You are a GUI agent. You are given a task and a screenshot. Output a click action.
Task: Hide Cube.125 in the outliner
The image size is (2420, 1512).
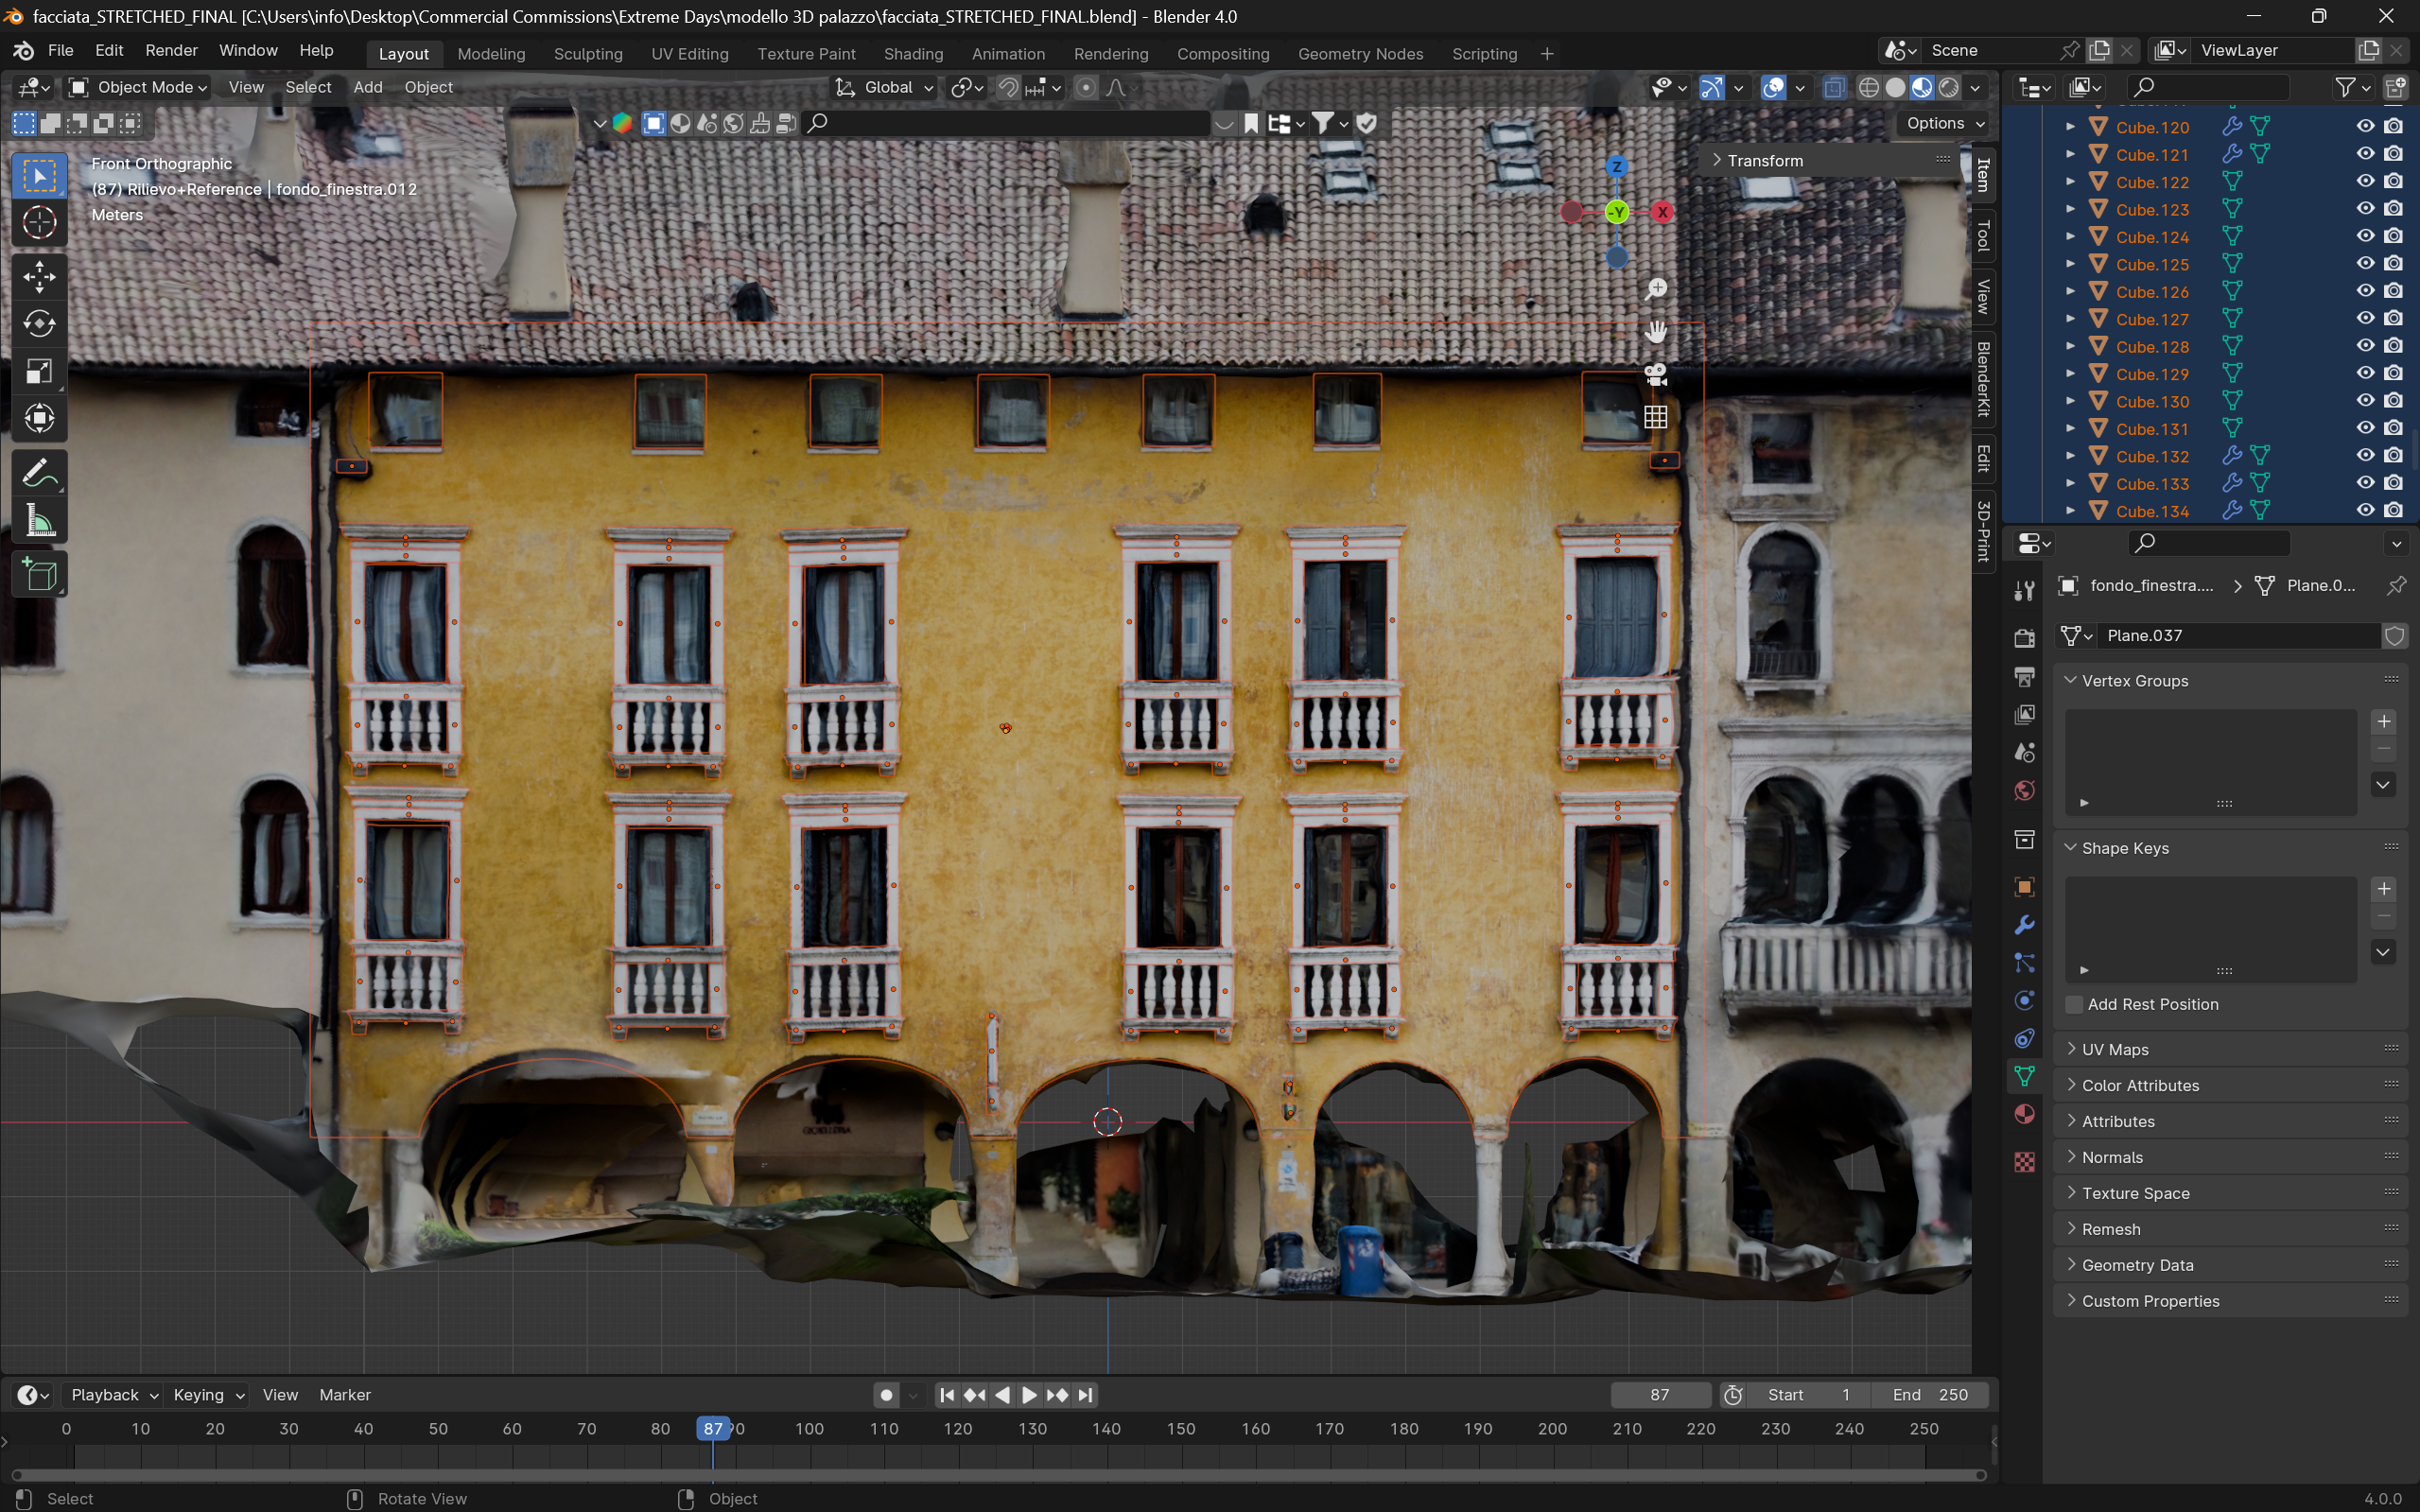[x=2364, y=264]
